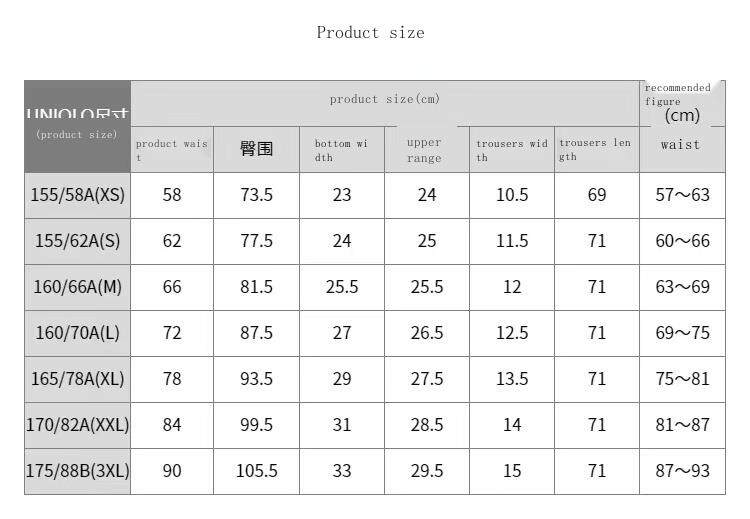Select the 165/78A(XL) size row label
The height and width of the screenshot is (519, 750).
(x=78, y=379)
